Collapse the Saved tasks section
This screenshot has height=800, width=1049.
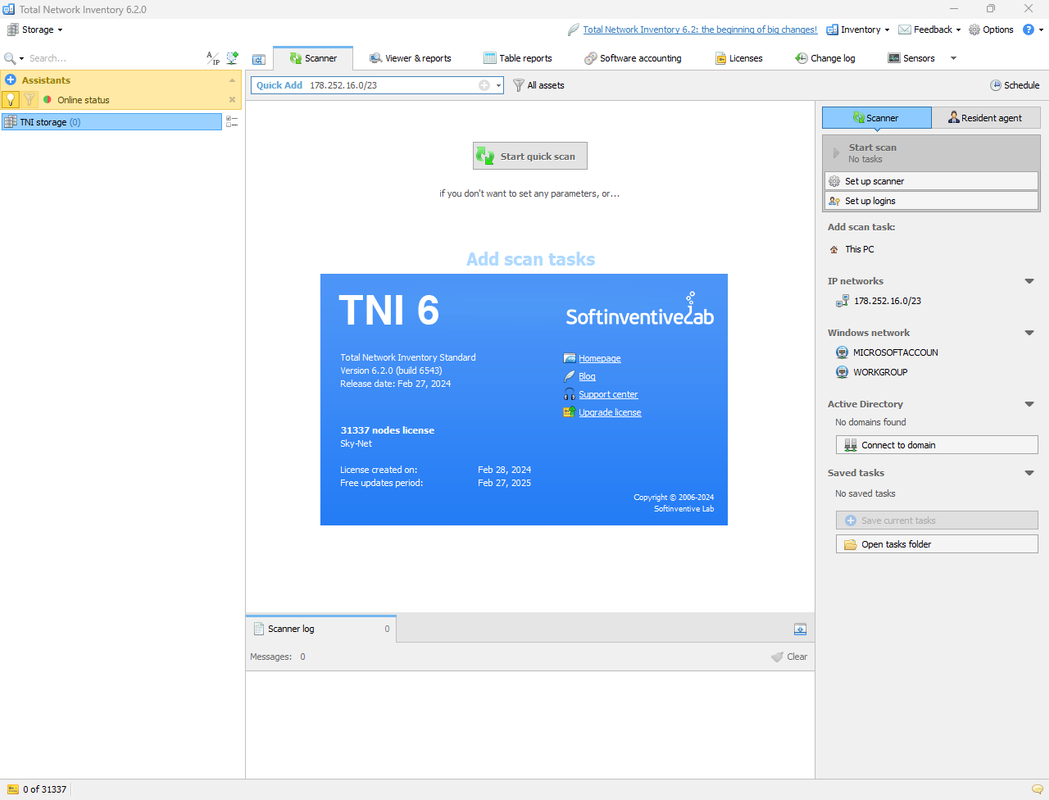coord(1029,473)
